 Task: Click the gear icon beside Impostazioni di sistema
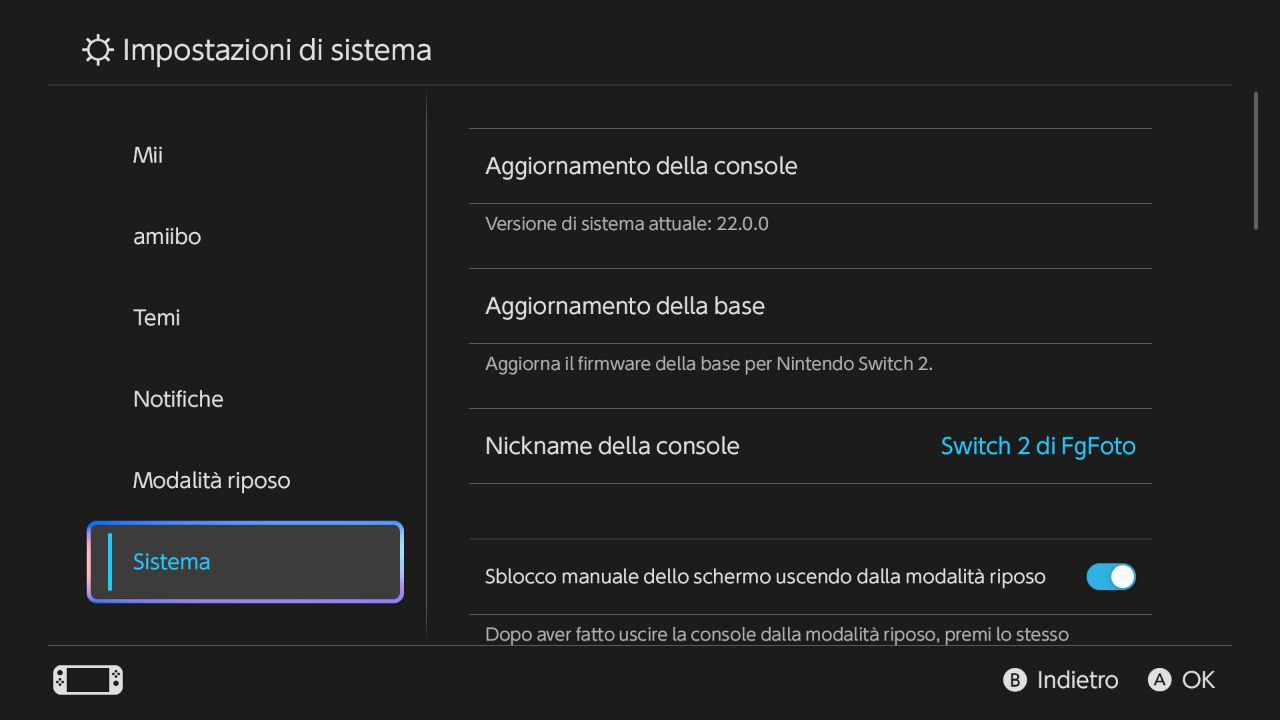click(x=97, y=50)
